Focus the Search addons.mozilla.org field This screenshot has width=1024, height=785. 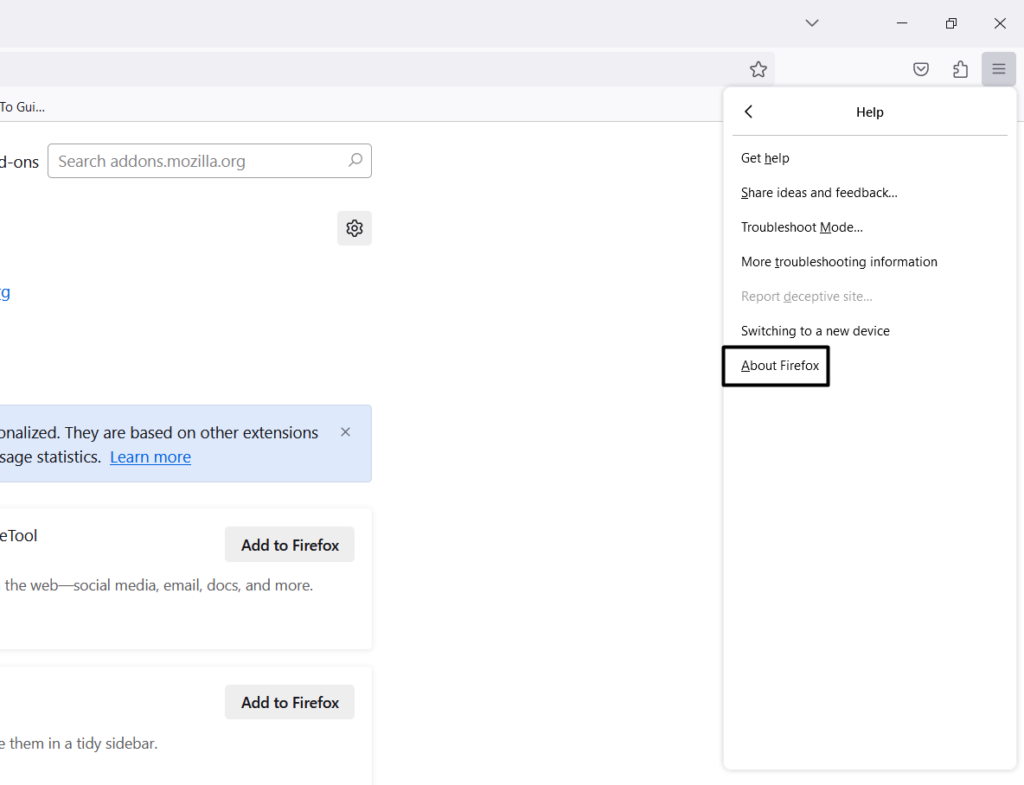click(195, 161)
